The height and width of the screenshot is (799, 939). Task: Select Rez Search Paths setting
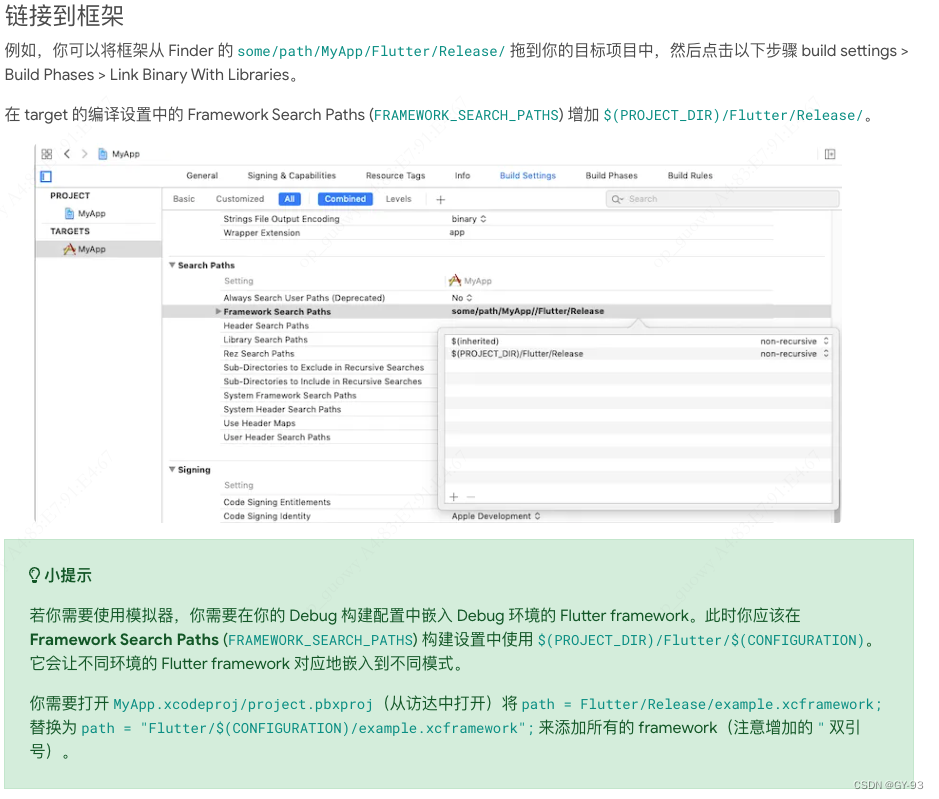(x=259, y=354)
